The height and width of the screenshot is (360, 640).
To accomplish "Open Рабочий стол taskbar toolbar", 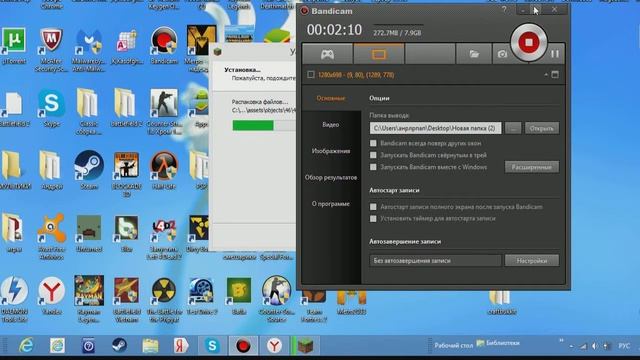I will coord(453,345).
